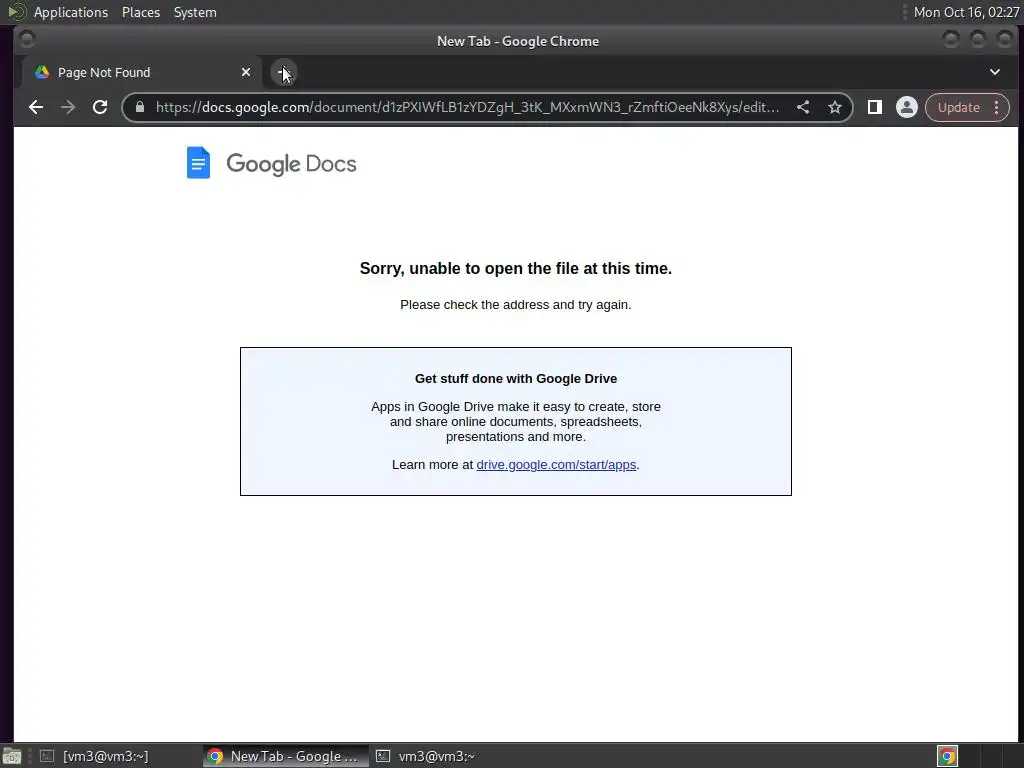Image resolution: width=1024 pixels, height=768 pixels.
Task: Close the Page Not Found tab
Action: coord(246,72)
